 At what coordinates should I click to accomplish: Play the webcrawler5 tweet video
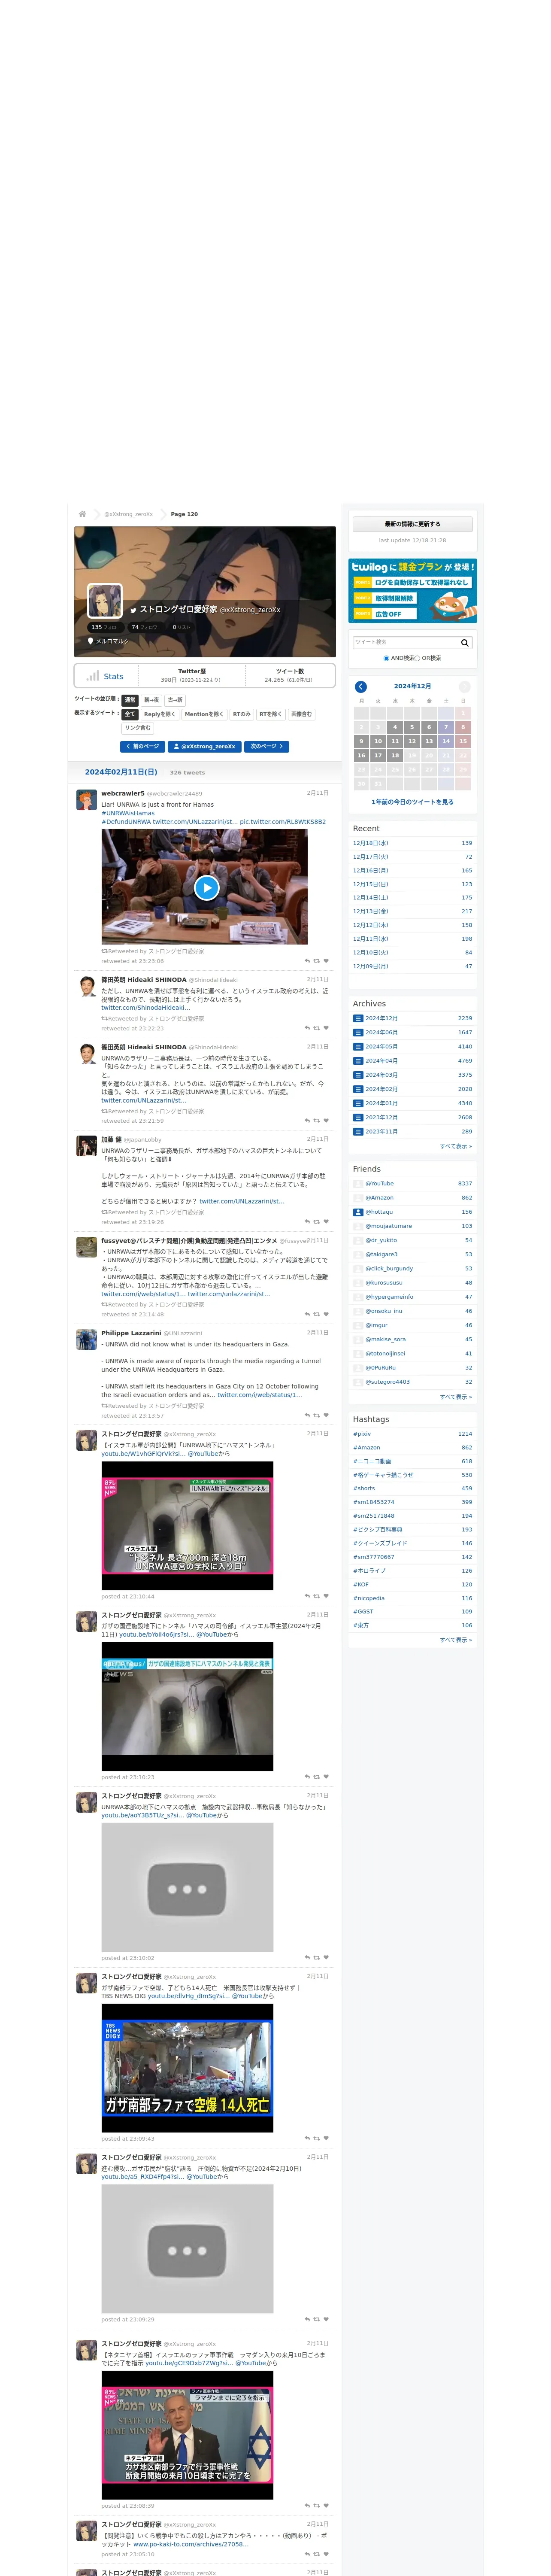pyautogui.click(x=206, y=887)
